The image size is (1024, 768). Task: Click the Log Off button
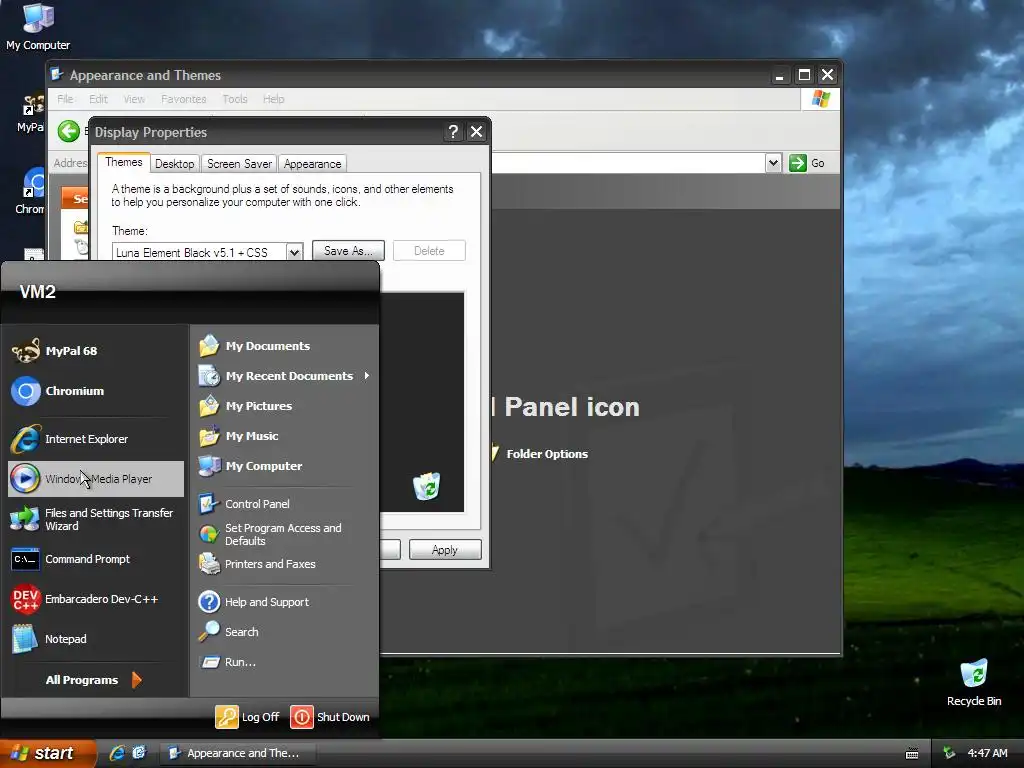(x=248, y=716)
